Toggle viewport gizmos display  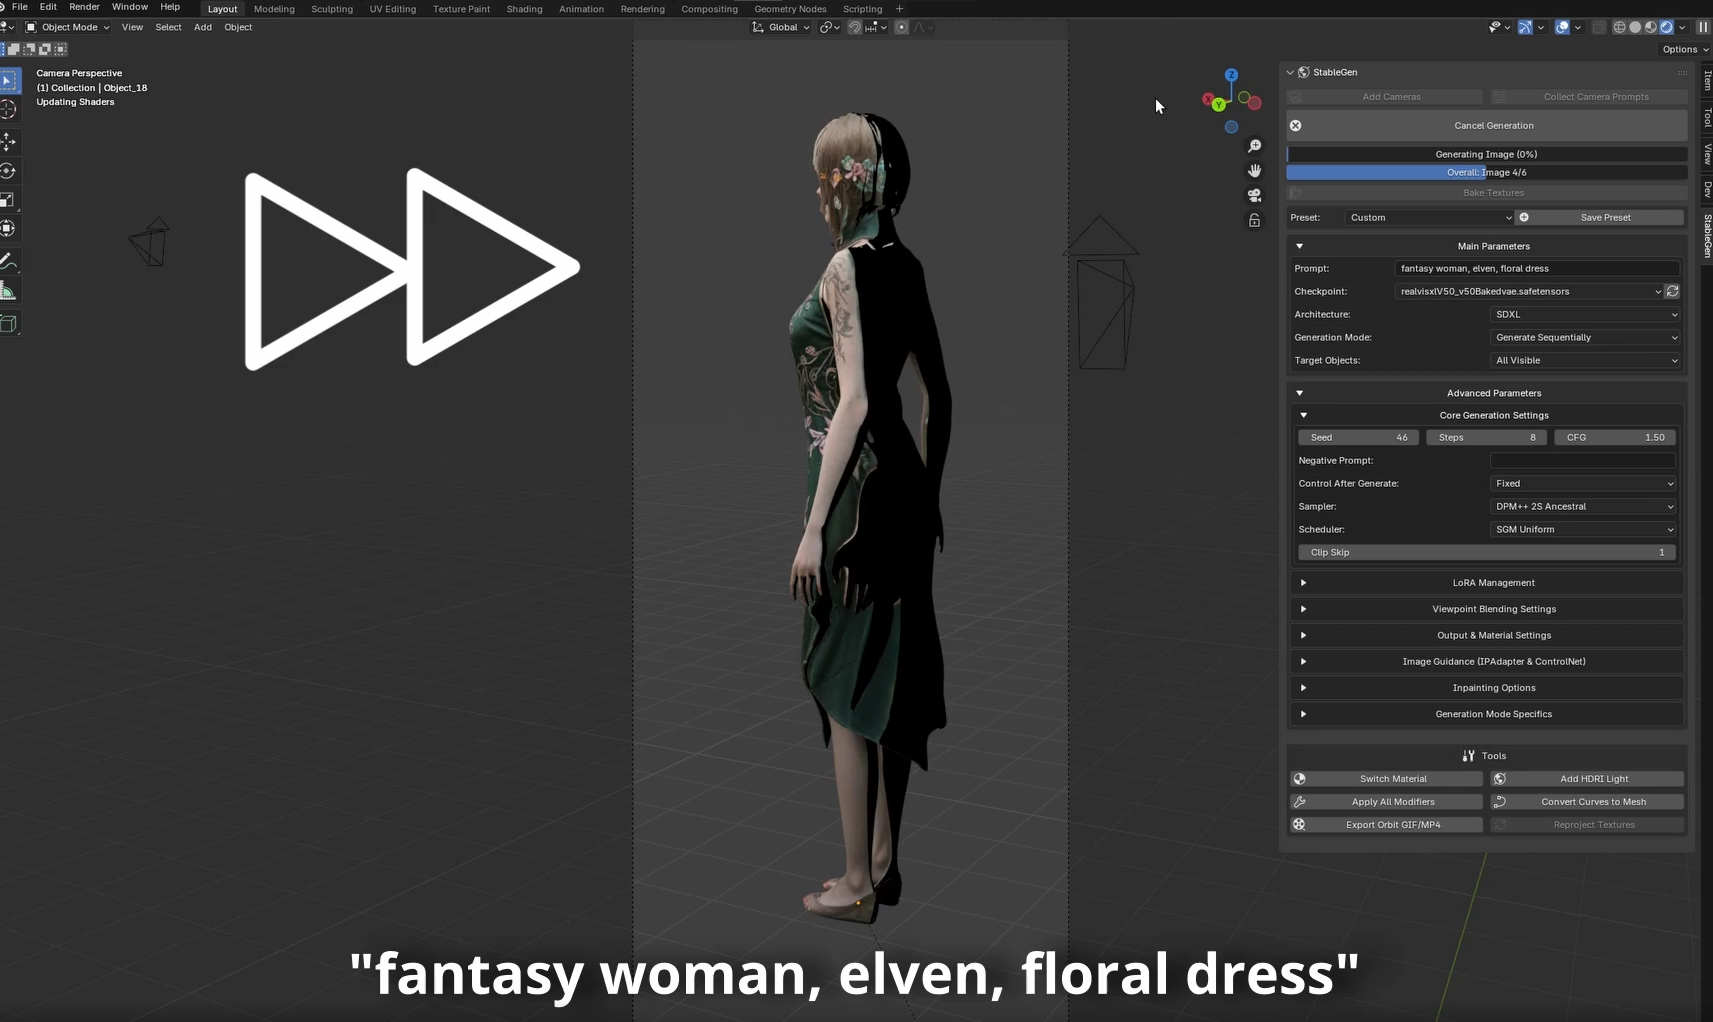coord(1525,27)
